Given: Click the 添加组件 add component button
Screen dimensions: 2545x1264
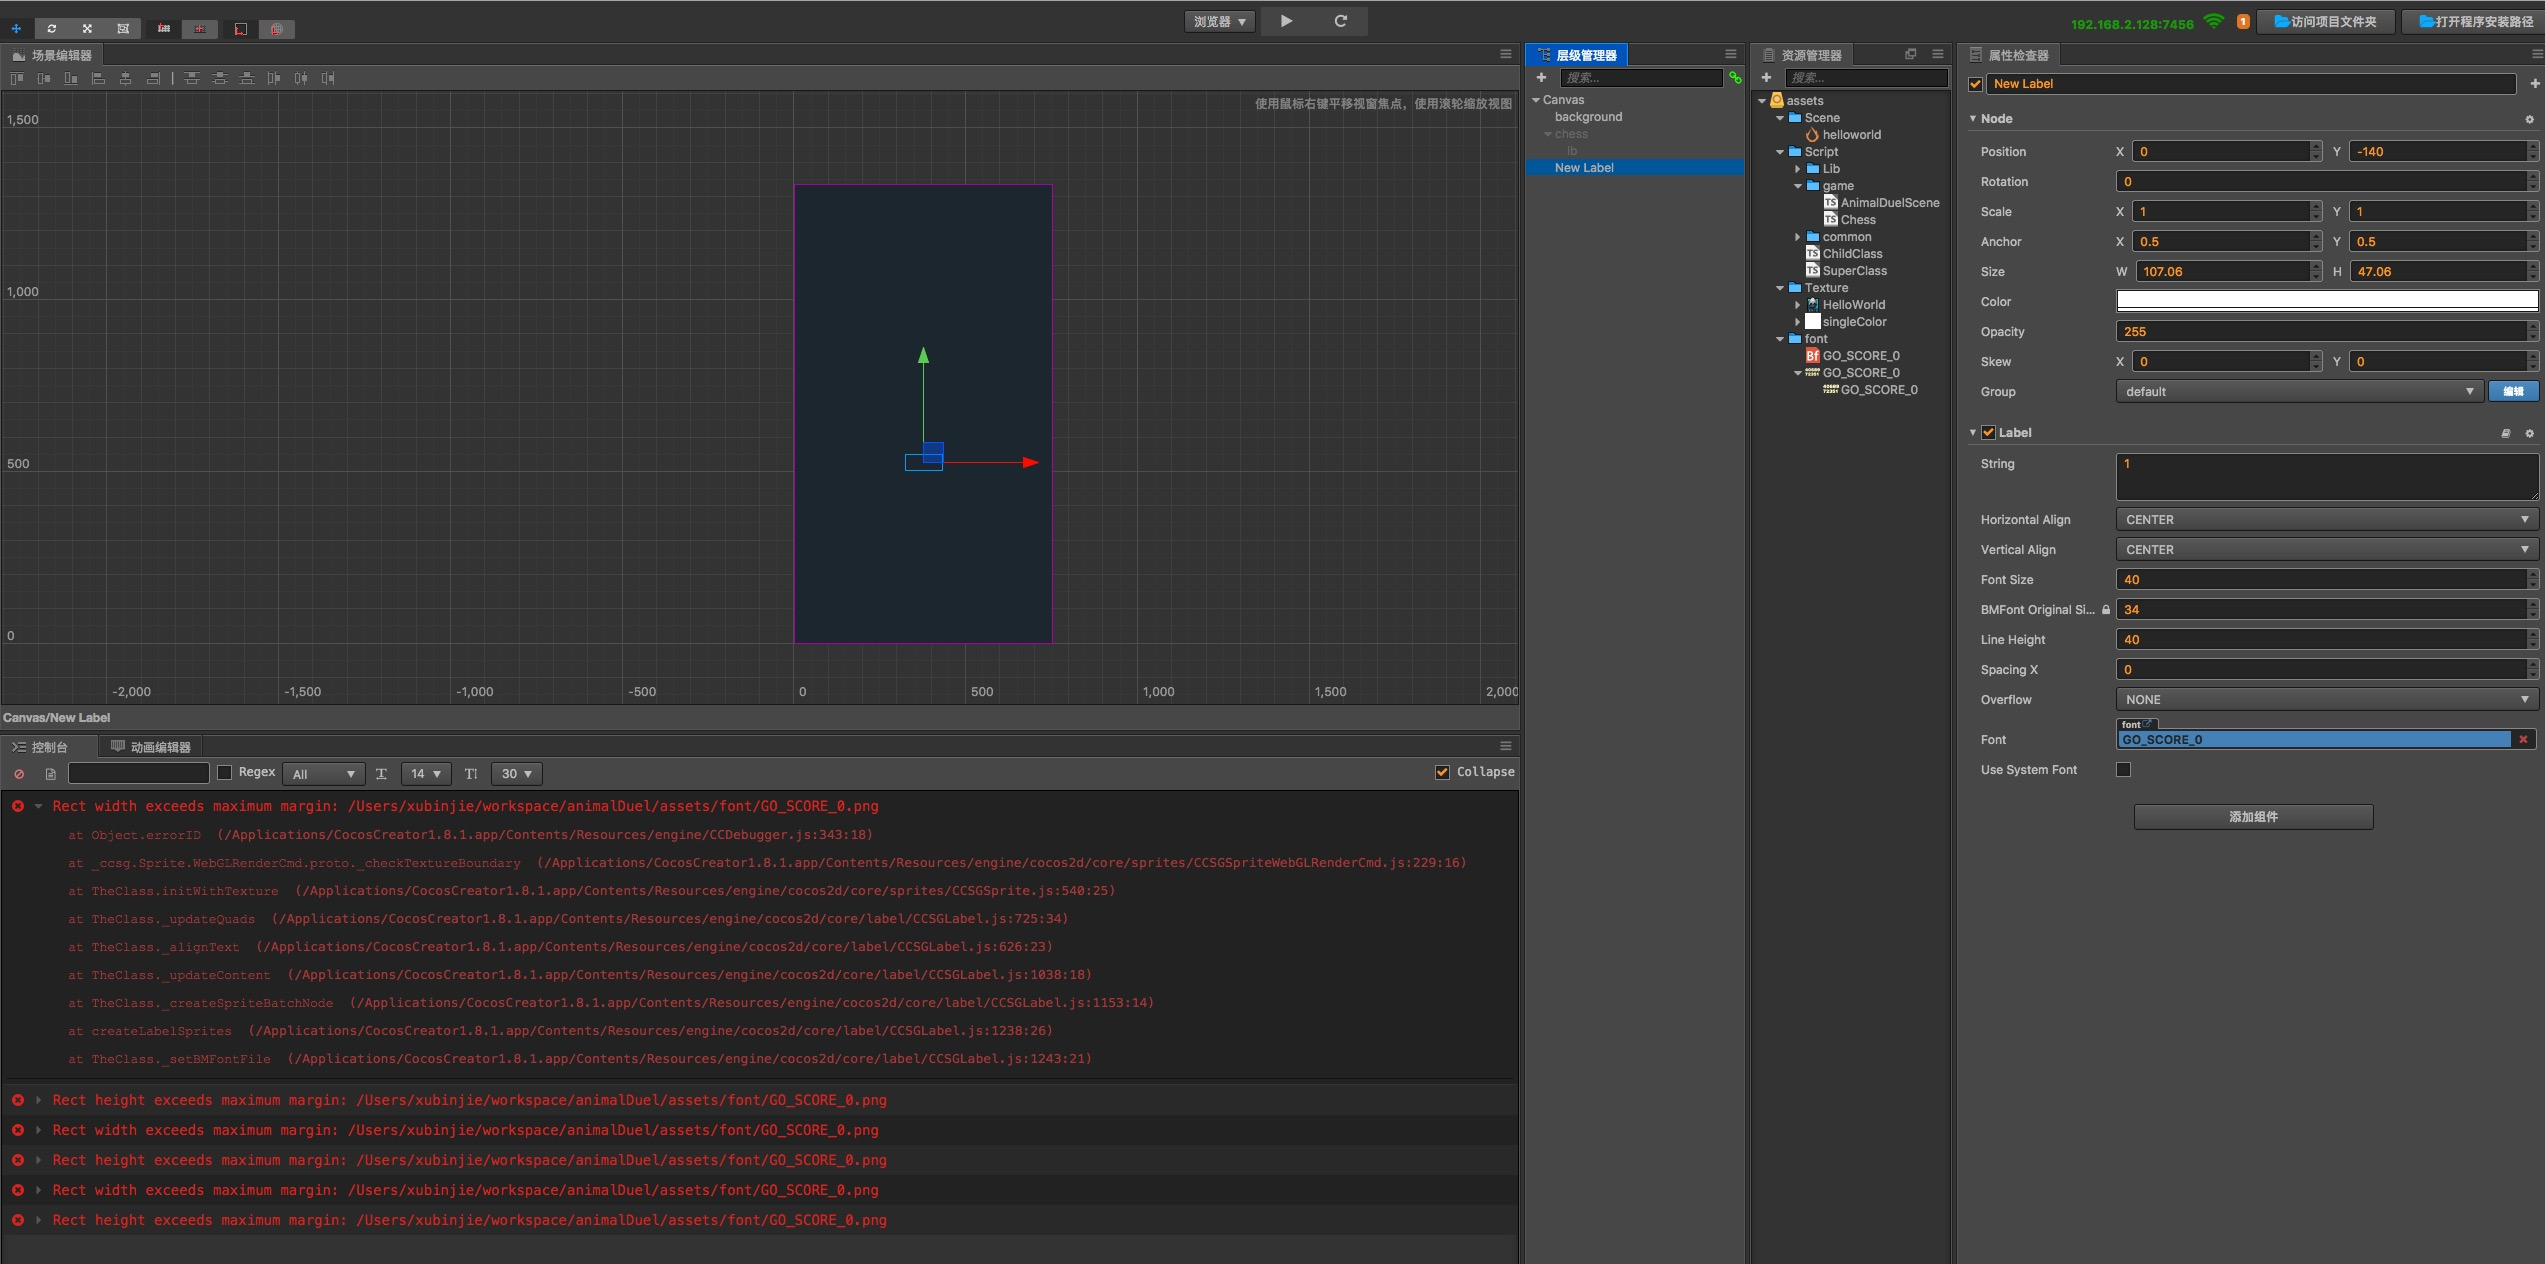Looking at the screenshot, I should 2252,817.
